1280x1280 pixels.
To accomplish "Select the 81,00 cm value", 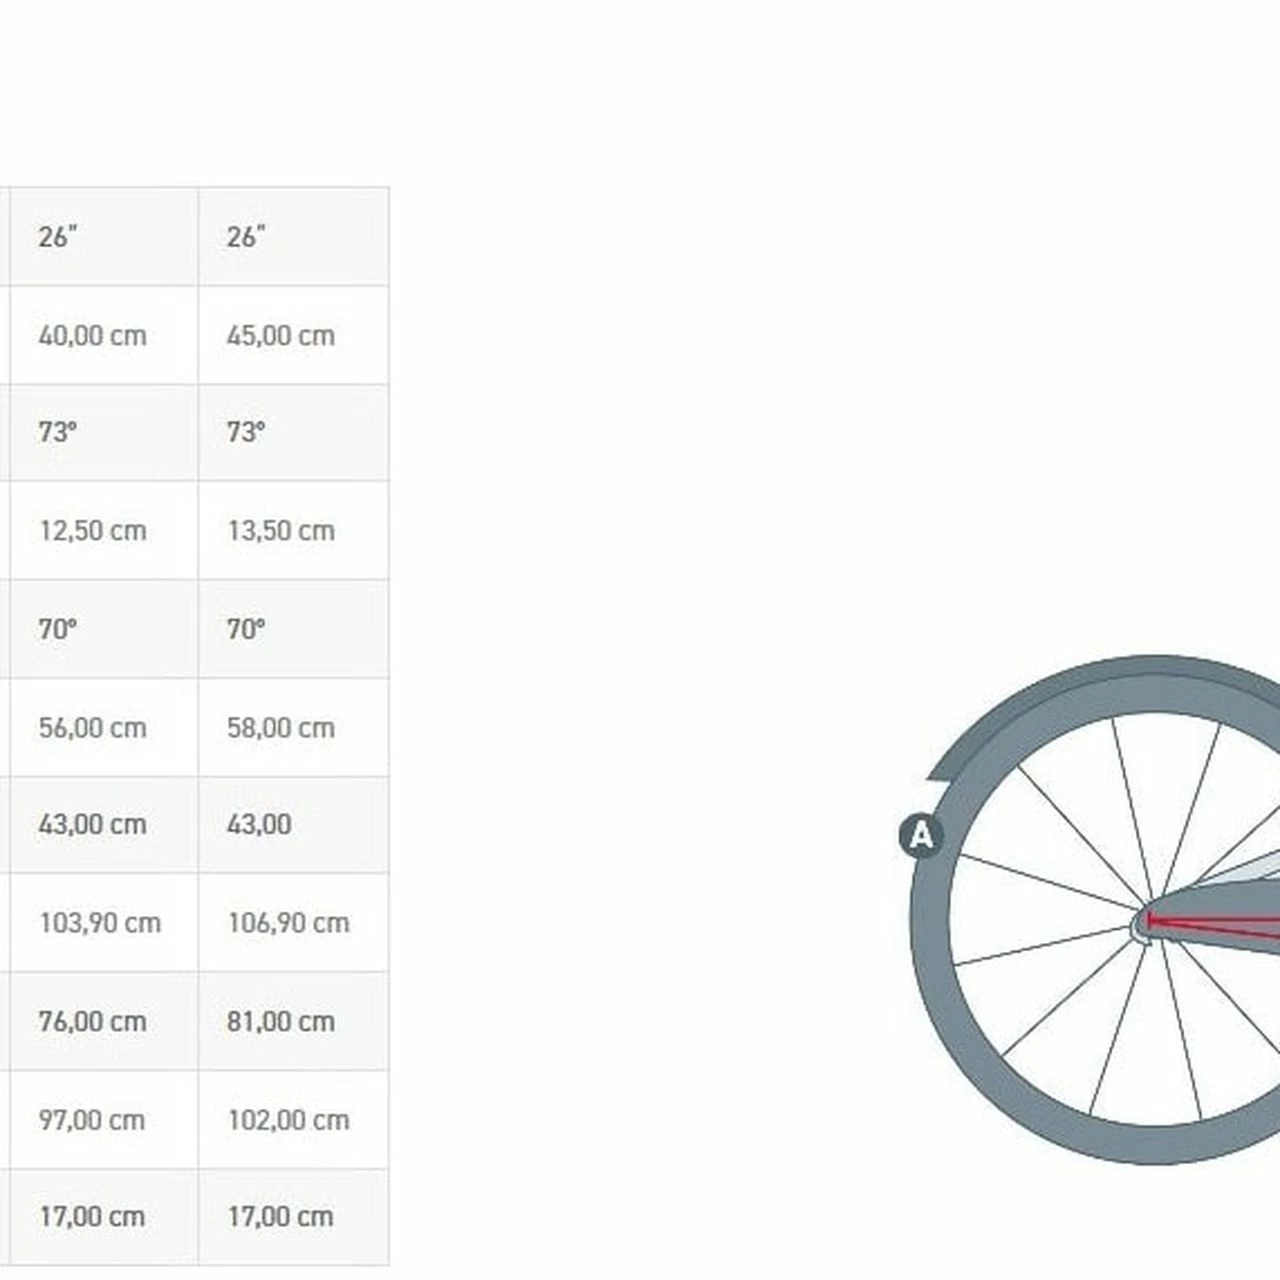I will [x=280, y=1021].
